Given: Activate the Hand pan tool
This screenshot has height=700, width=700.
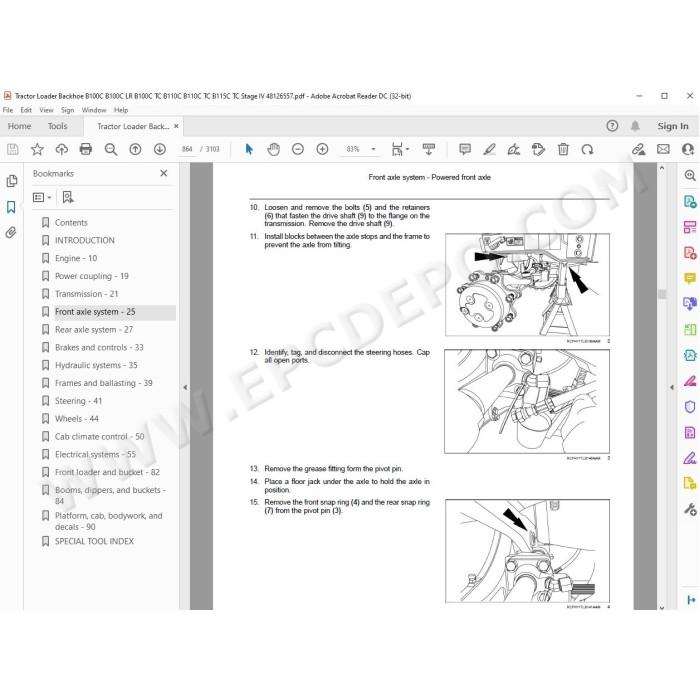Looking at the screenshot, I should tap(274, 149).
